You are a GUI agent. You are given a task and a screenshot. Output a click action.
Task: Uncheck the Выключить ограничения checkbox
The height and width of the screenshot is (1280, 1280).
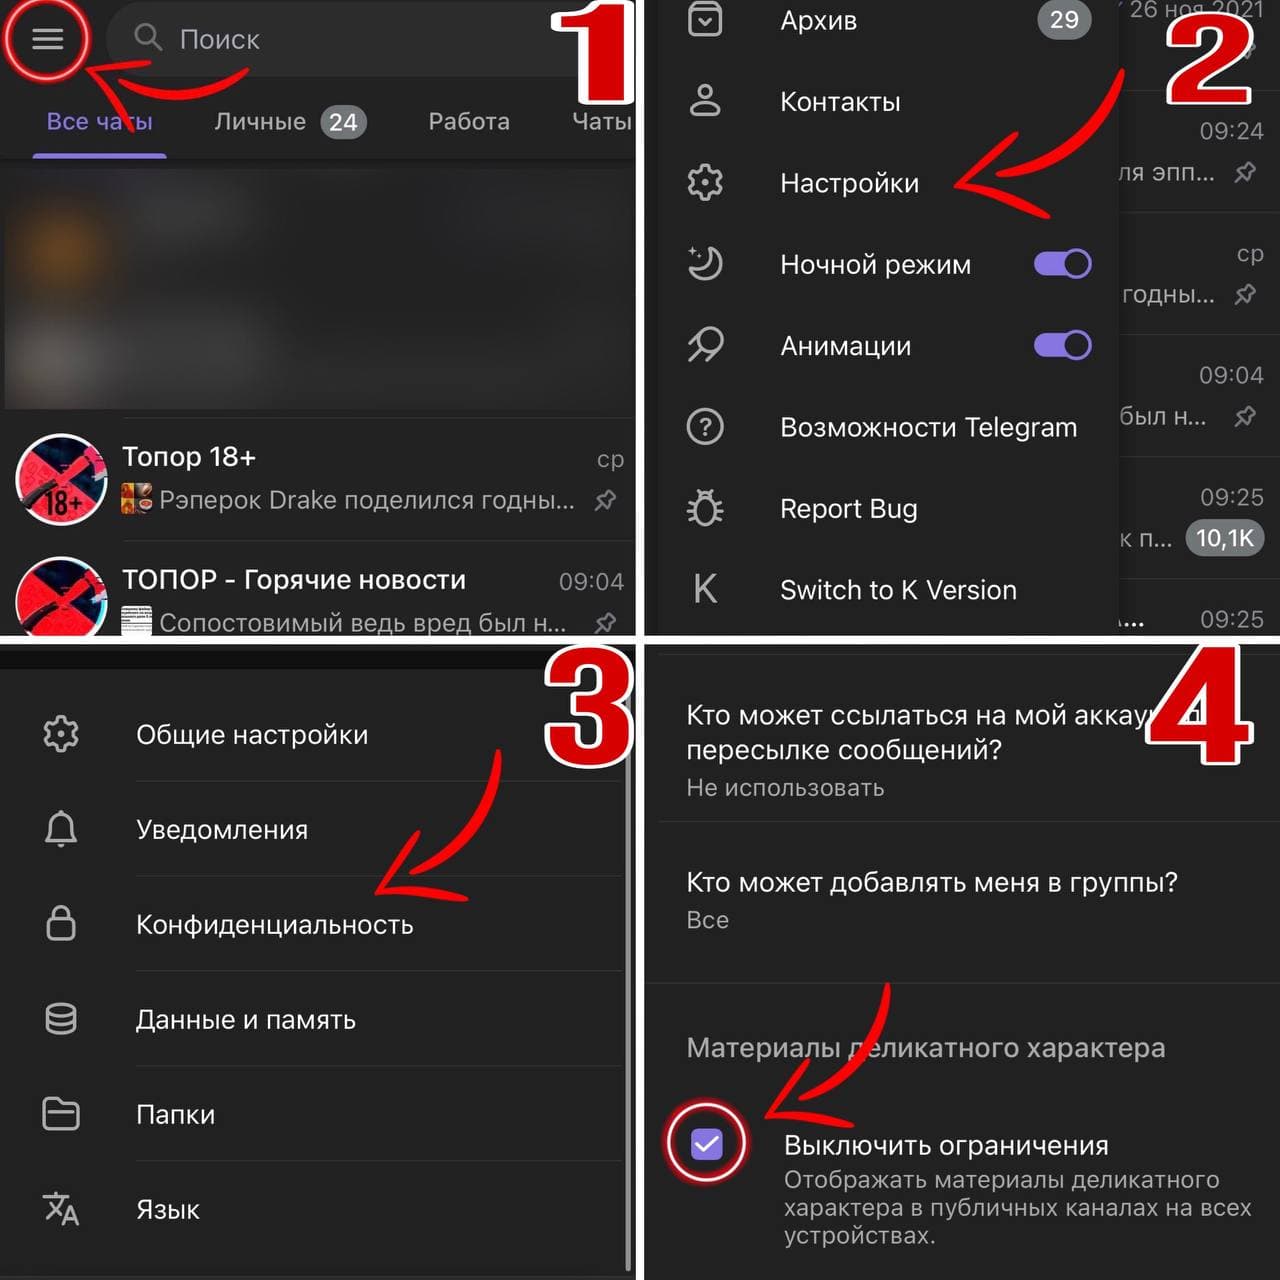pos(706,1143)
